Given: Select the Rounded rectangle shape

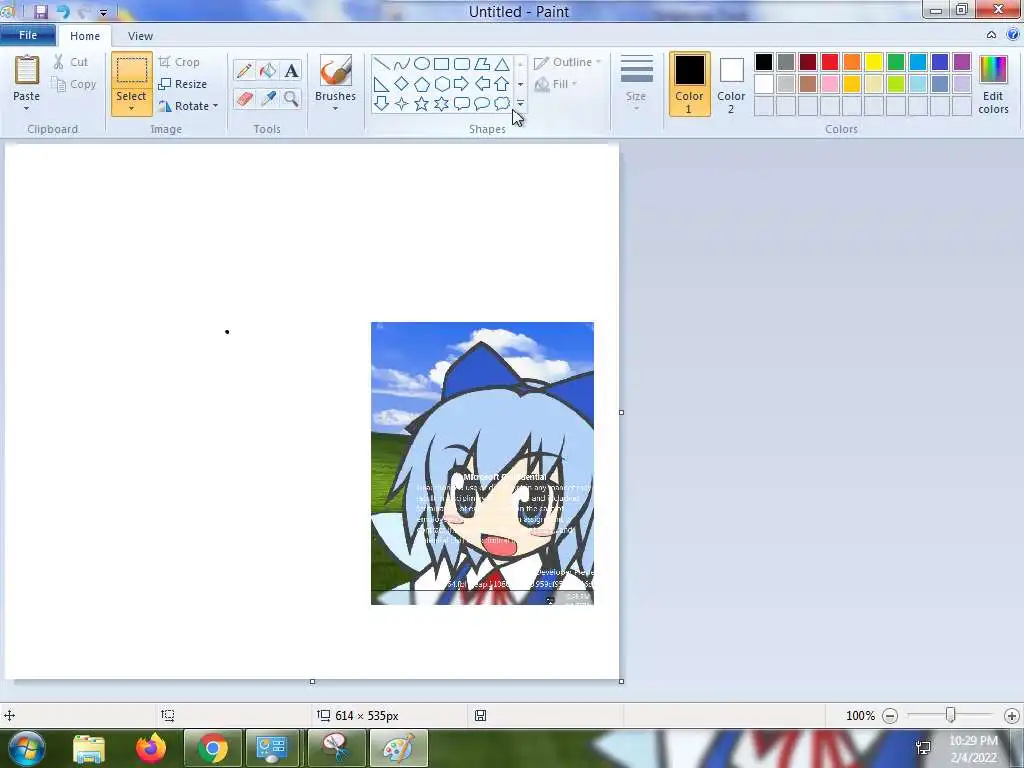Looking at the screenshot, I should [x=462, y=64].
